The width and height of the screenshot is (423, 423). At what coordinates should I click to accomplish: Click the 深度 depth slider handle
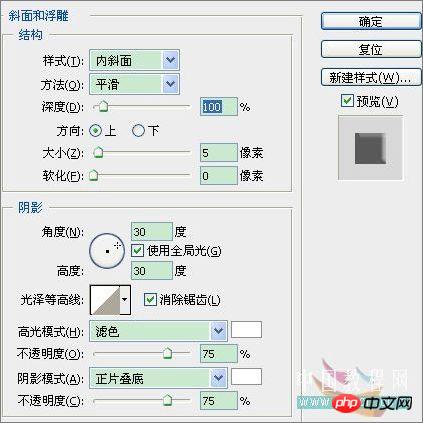(x=104, y=107)
